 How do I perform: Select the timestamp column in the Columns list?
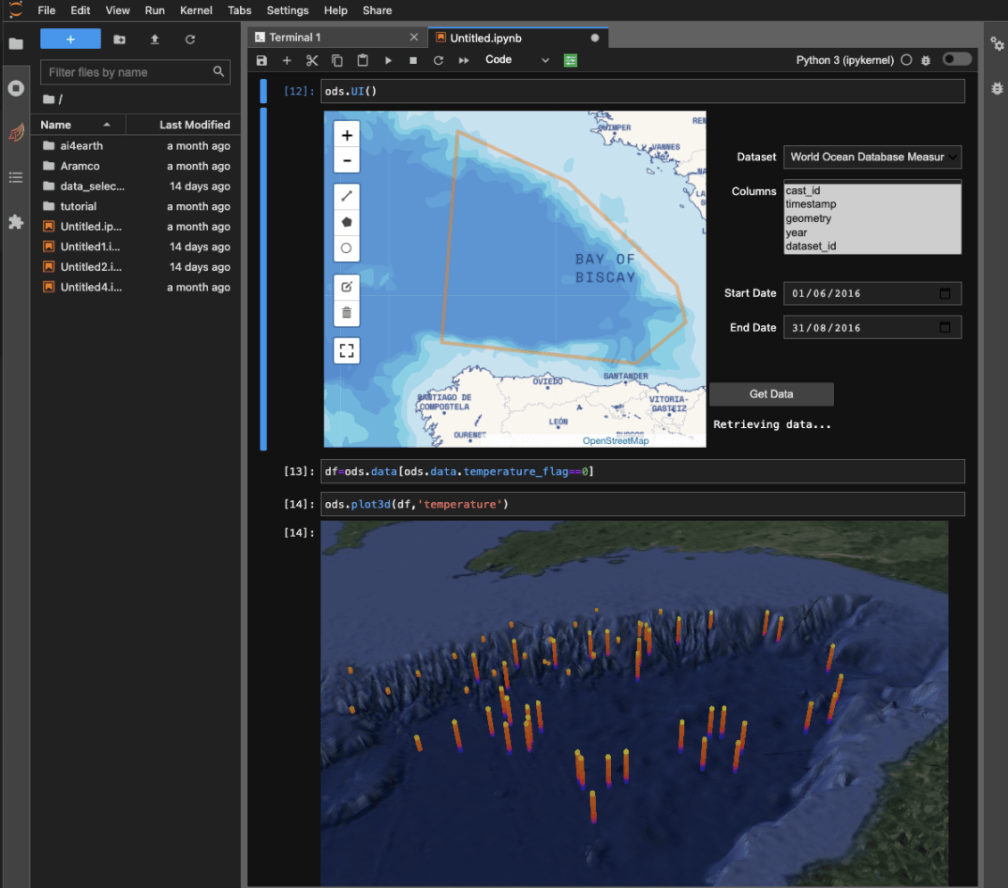[811, 204]
